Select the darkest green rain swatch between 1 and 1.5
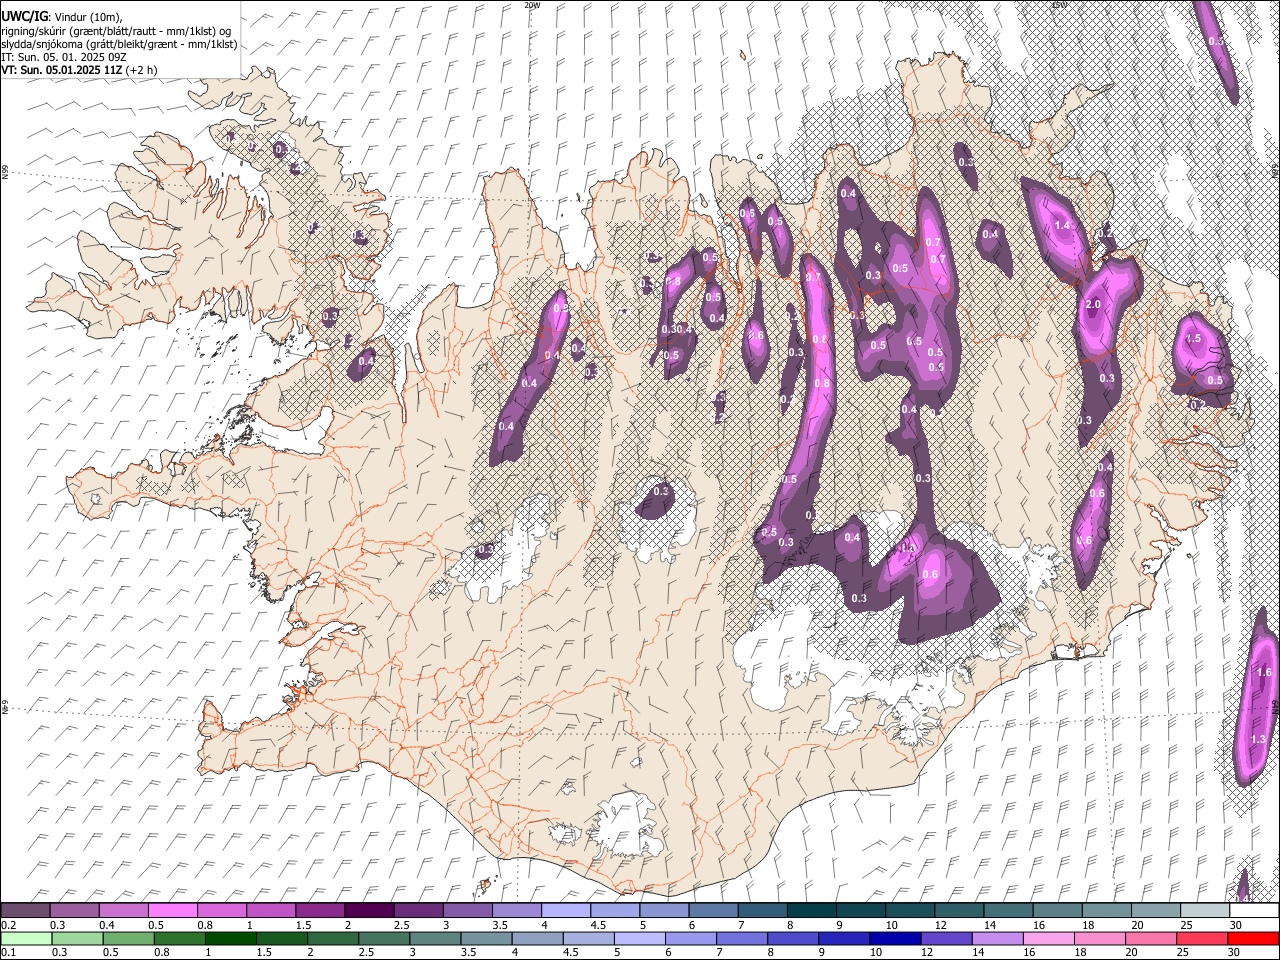1280x960 pixels. [x=230, y=939]
